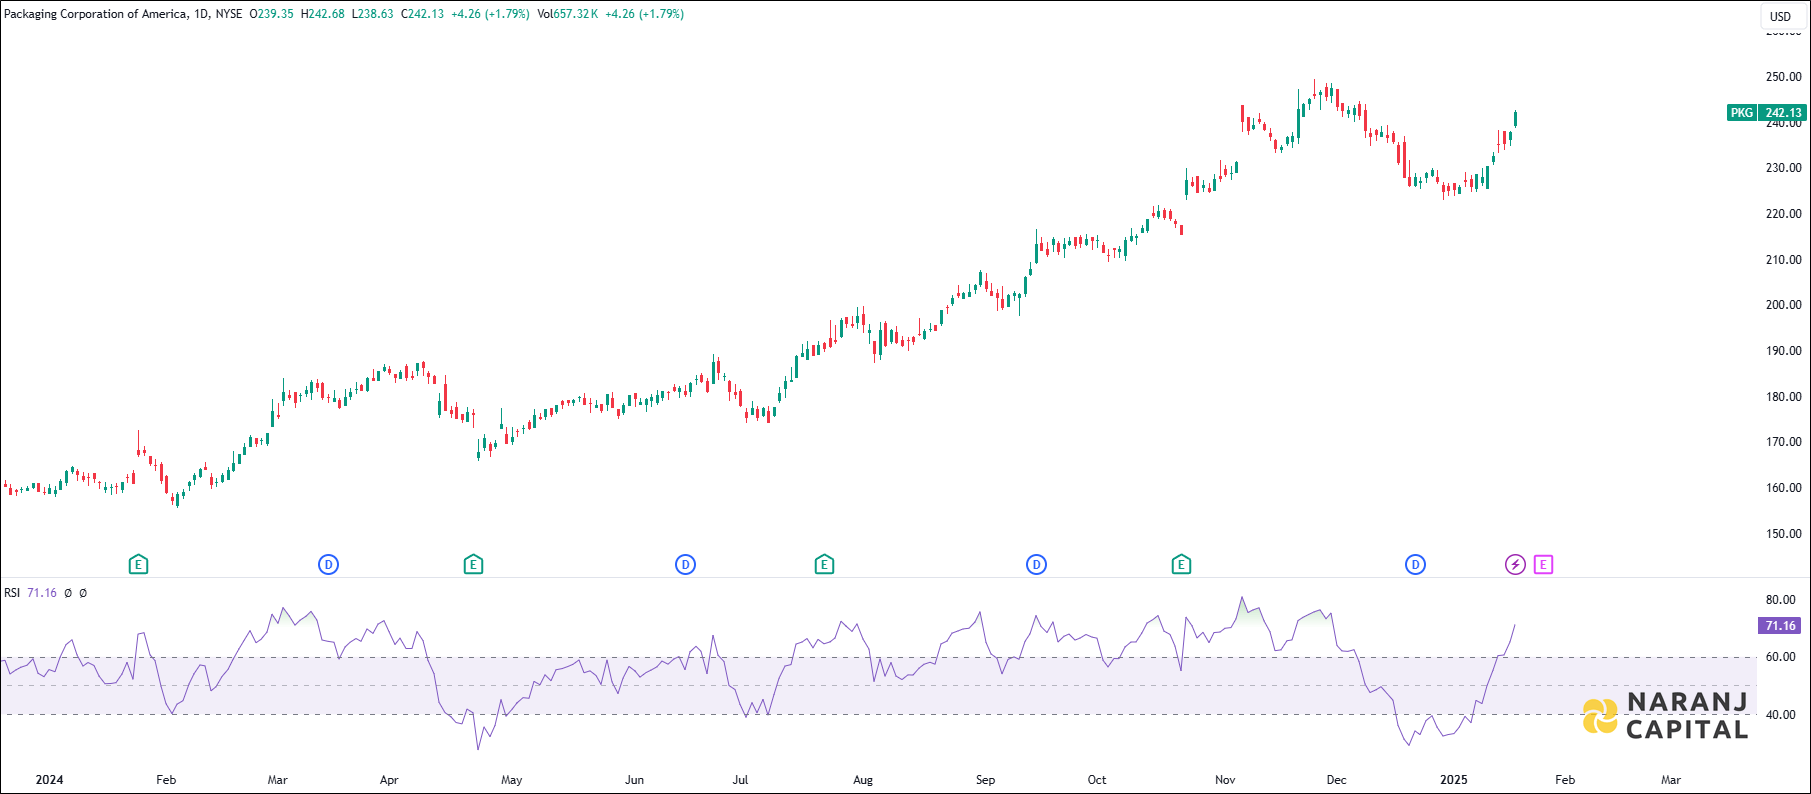Click the high price H242.68
This screenshot has height=794, width=1811.
tap(323, 14)
